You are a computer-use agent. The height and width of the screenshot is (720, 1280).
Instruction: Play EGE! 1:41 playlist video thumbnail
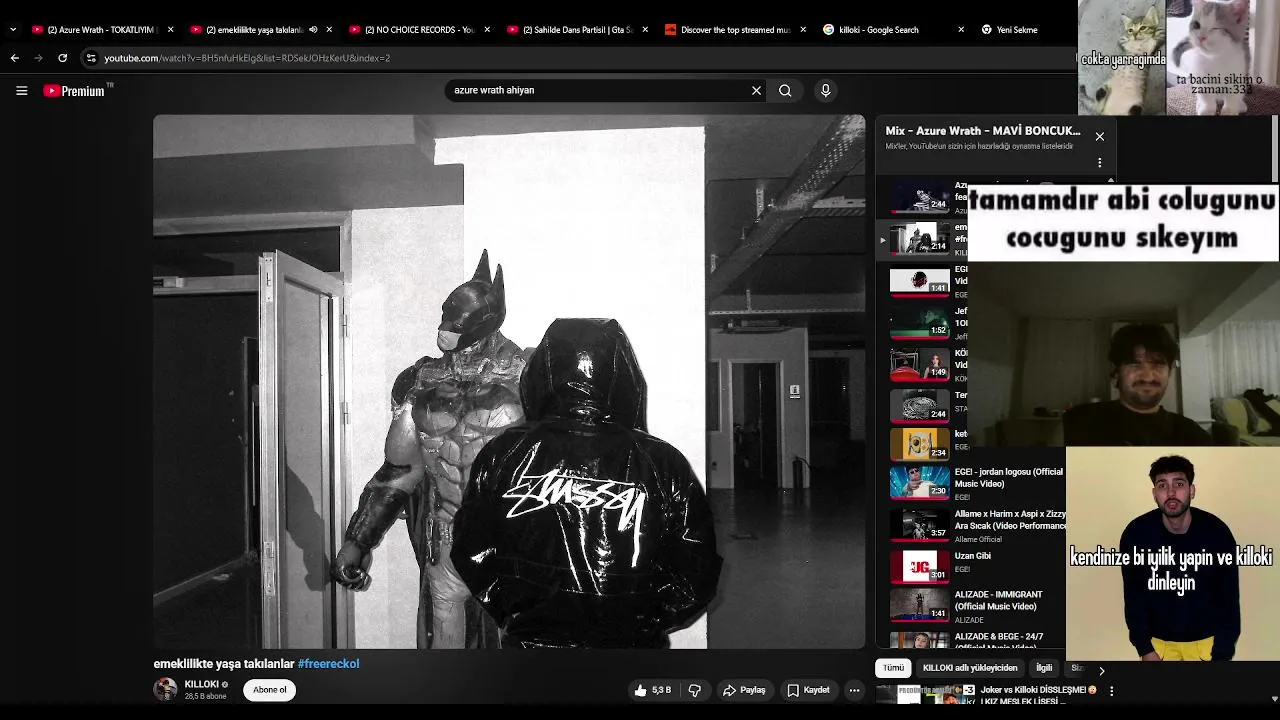(919, 281)
